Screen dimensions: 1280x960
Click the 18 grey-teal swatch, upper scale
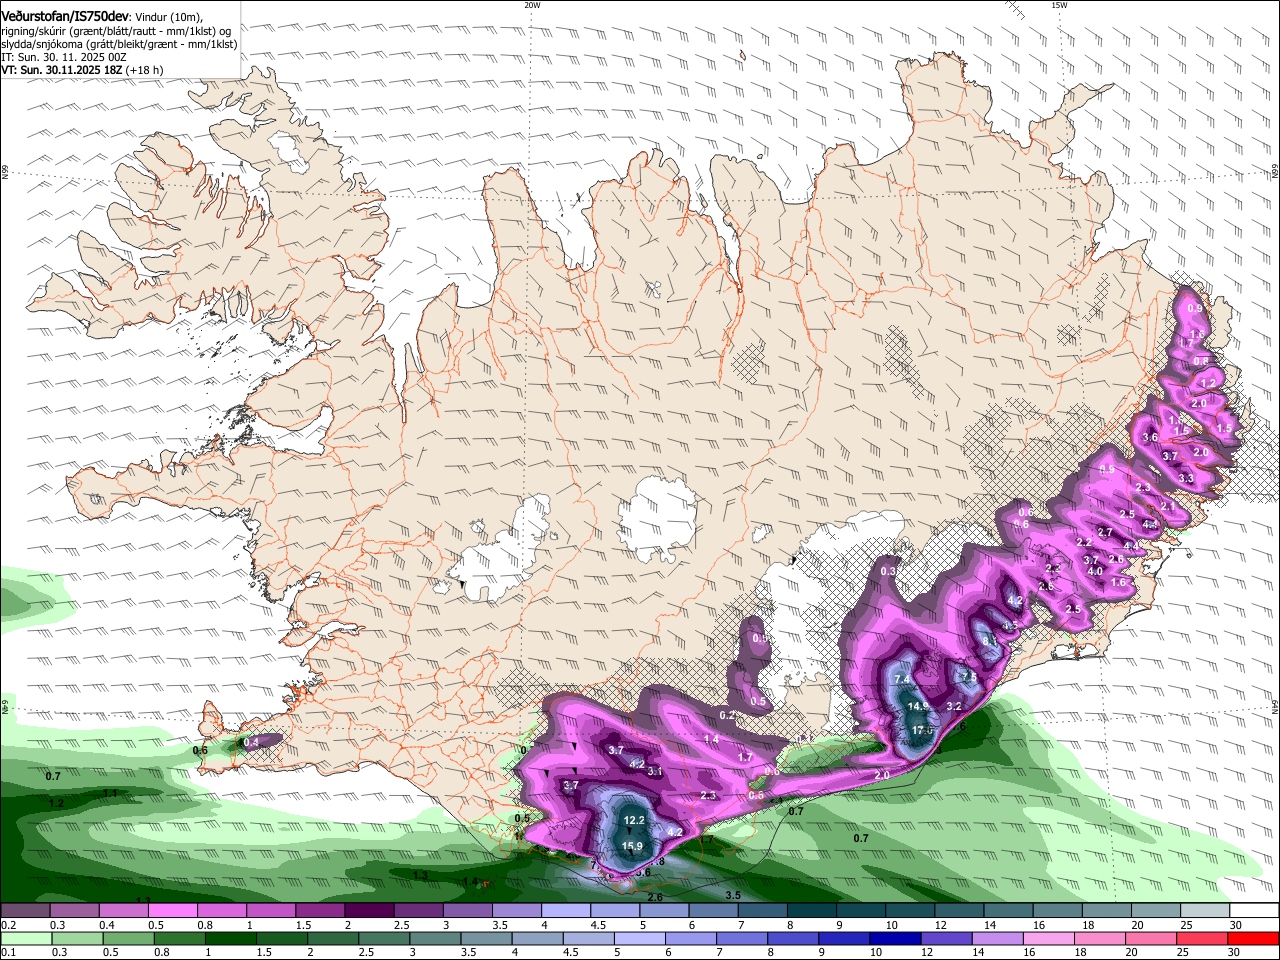click(x=1108, y=910)
